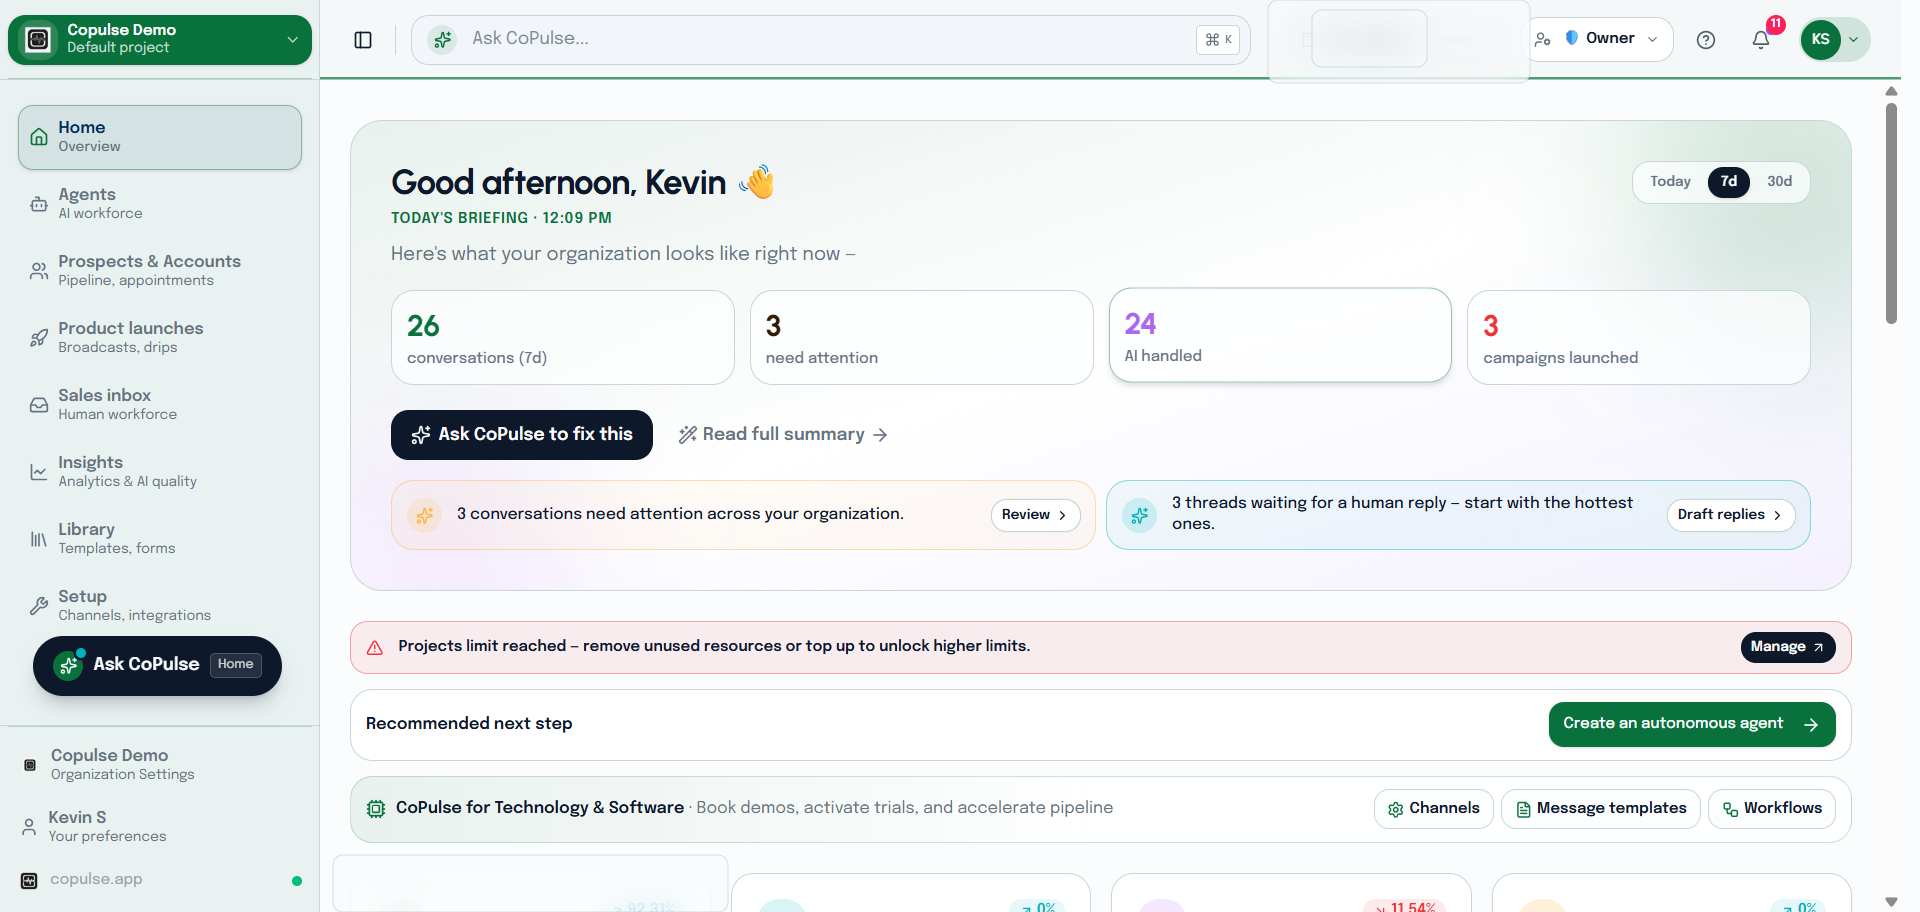Open Product launches section

pyautogui.click(x=160, y=338)
